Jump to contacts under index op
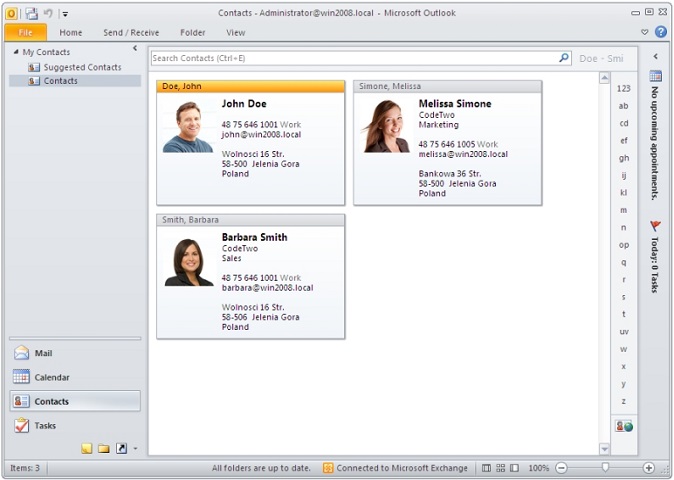This screenshot has height=480, width=674. pyautogui.click(x=623, y=245)
